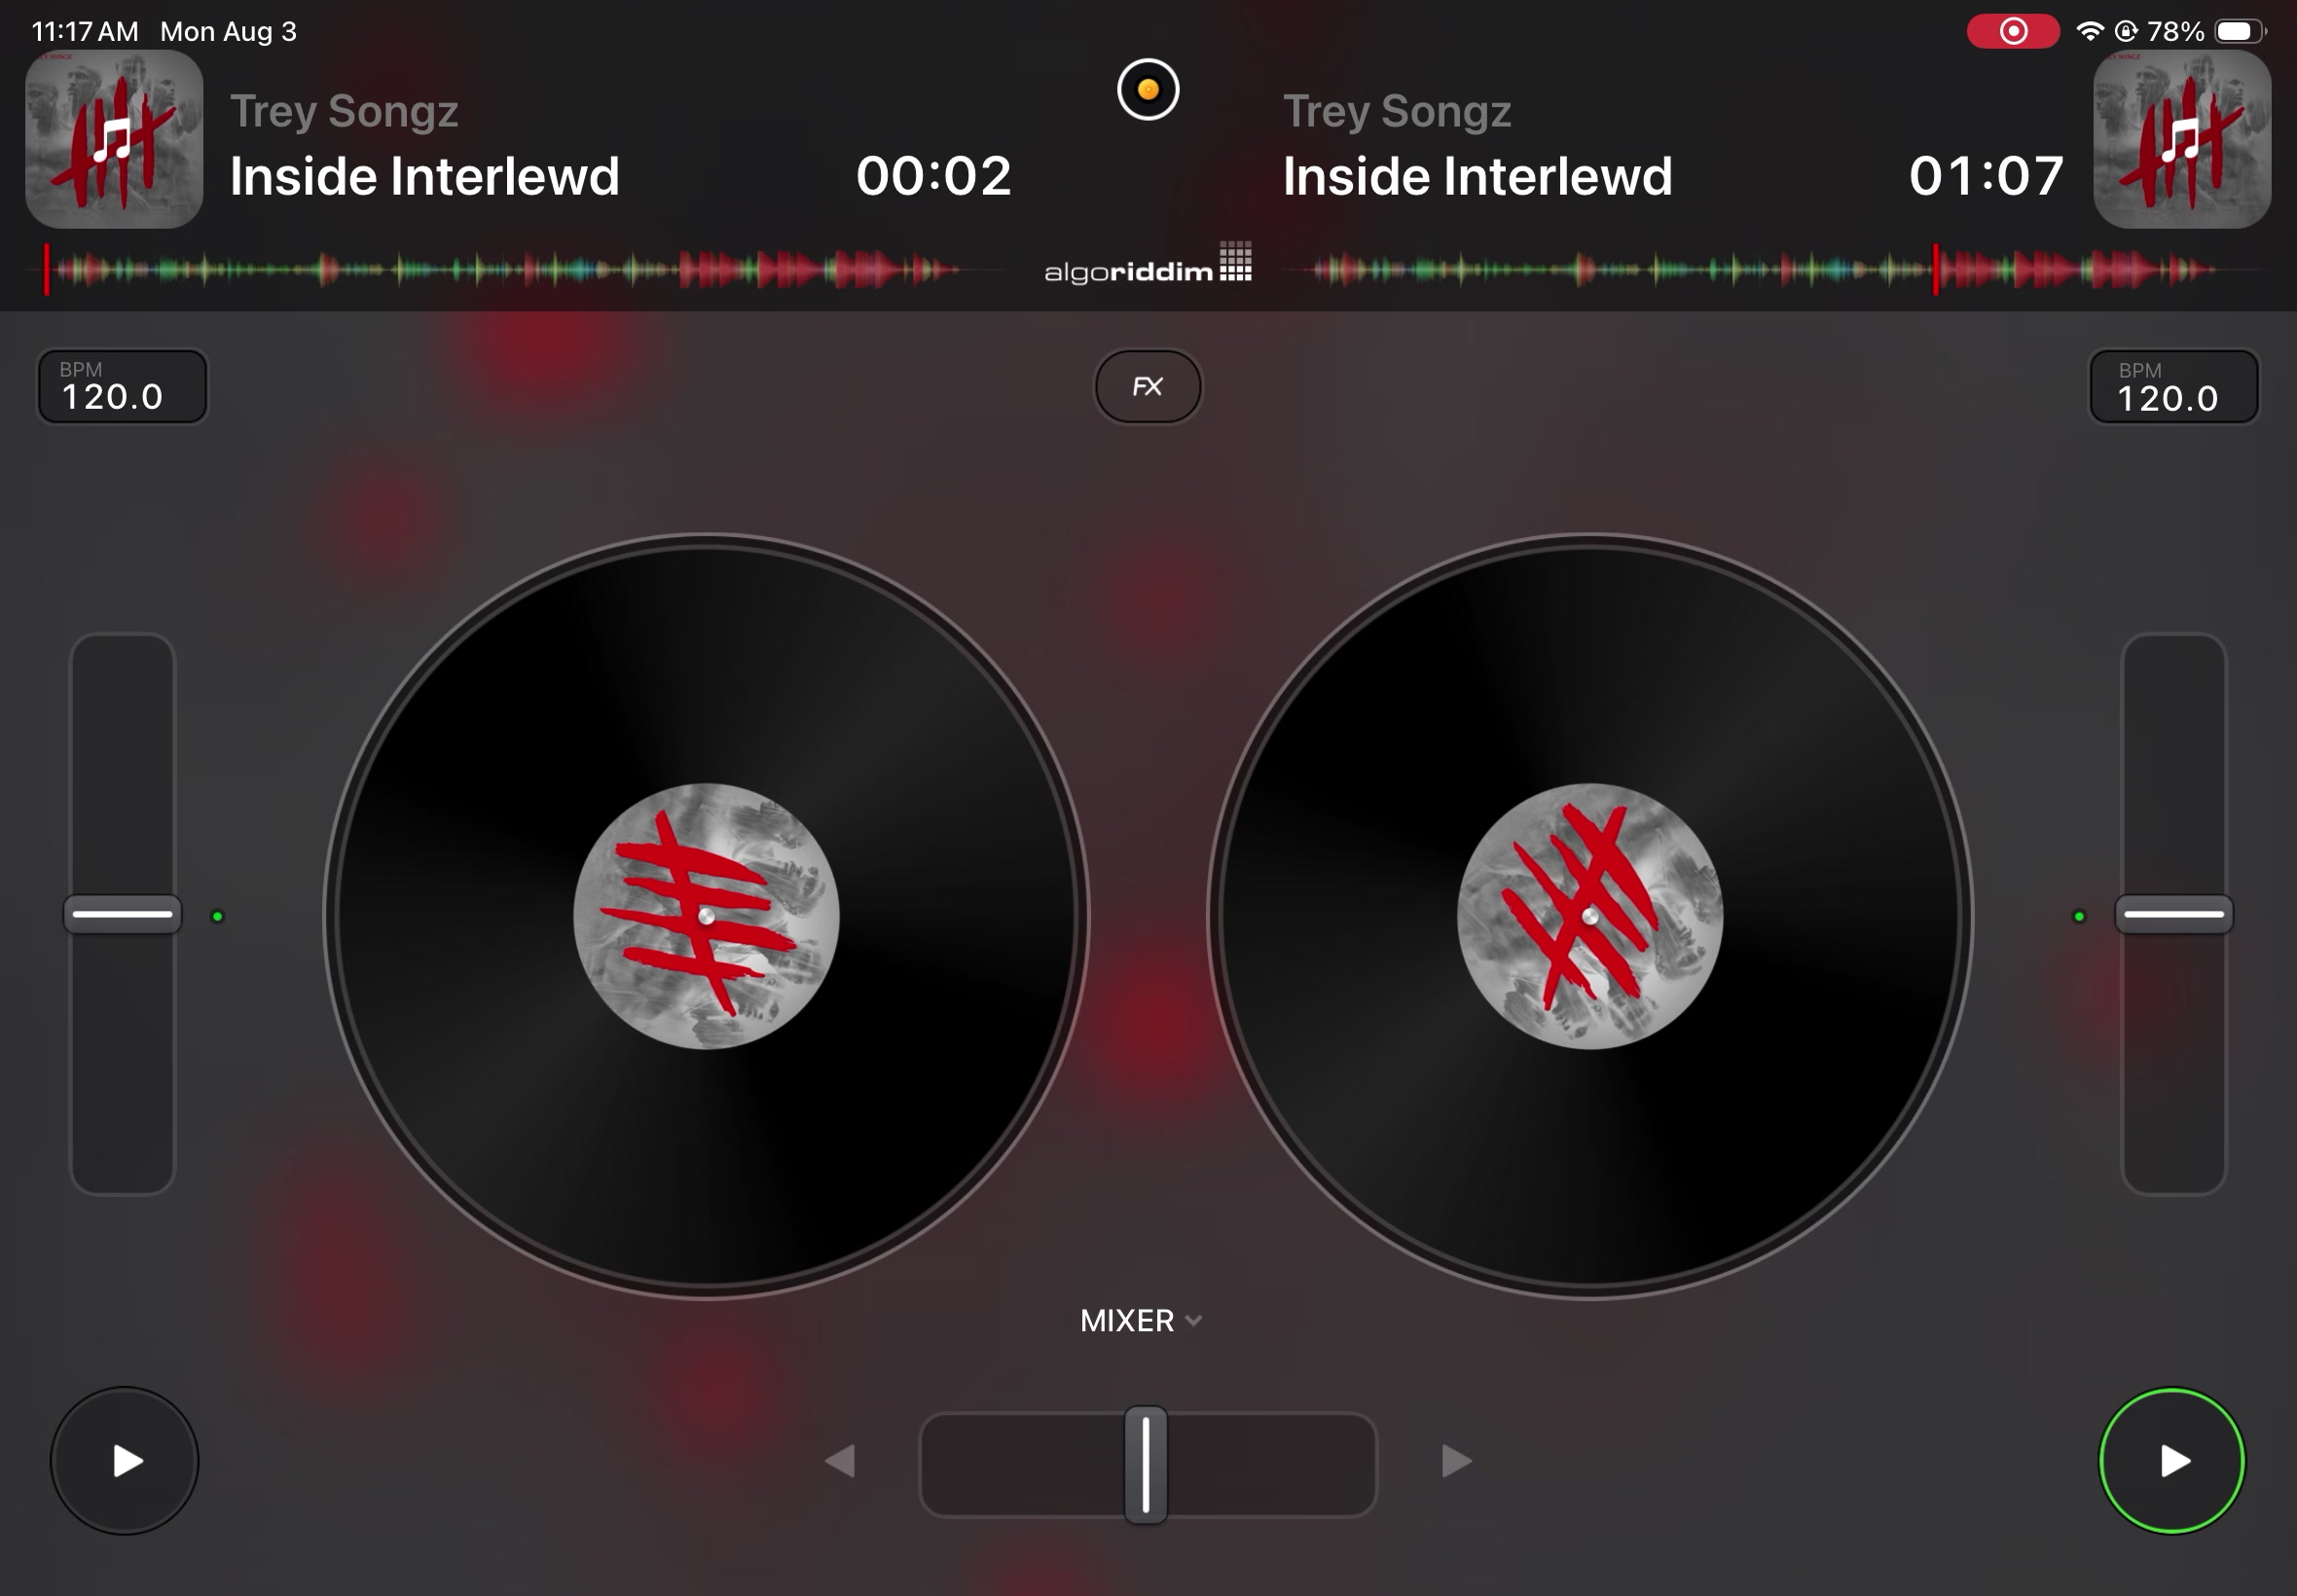This screenshot has width=2297, height=1596.
Task: Tap the left deck BPM 120.0 box
Action: tap(122, 386)
